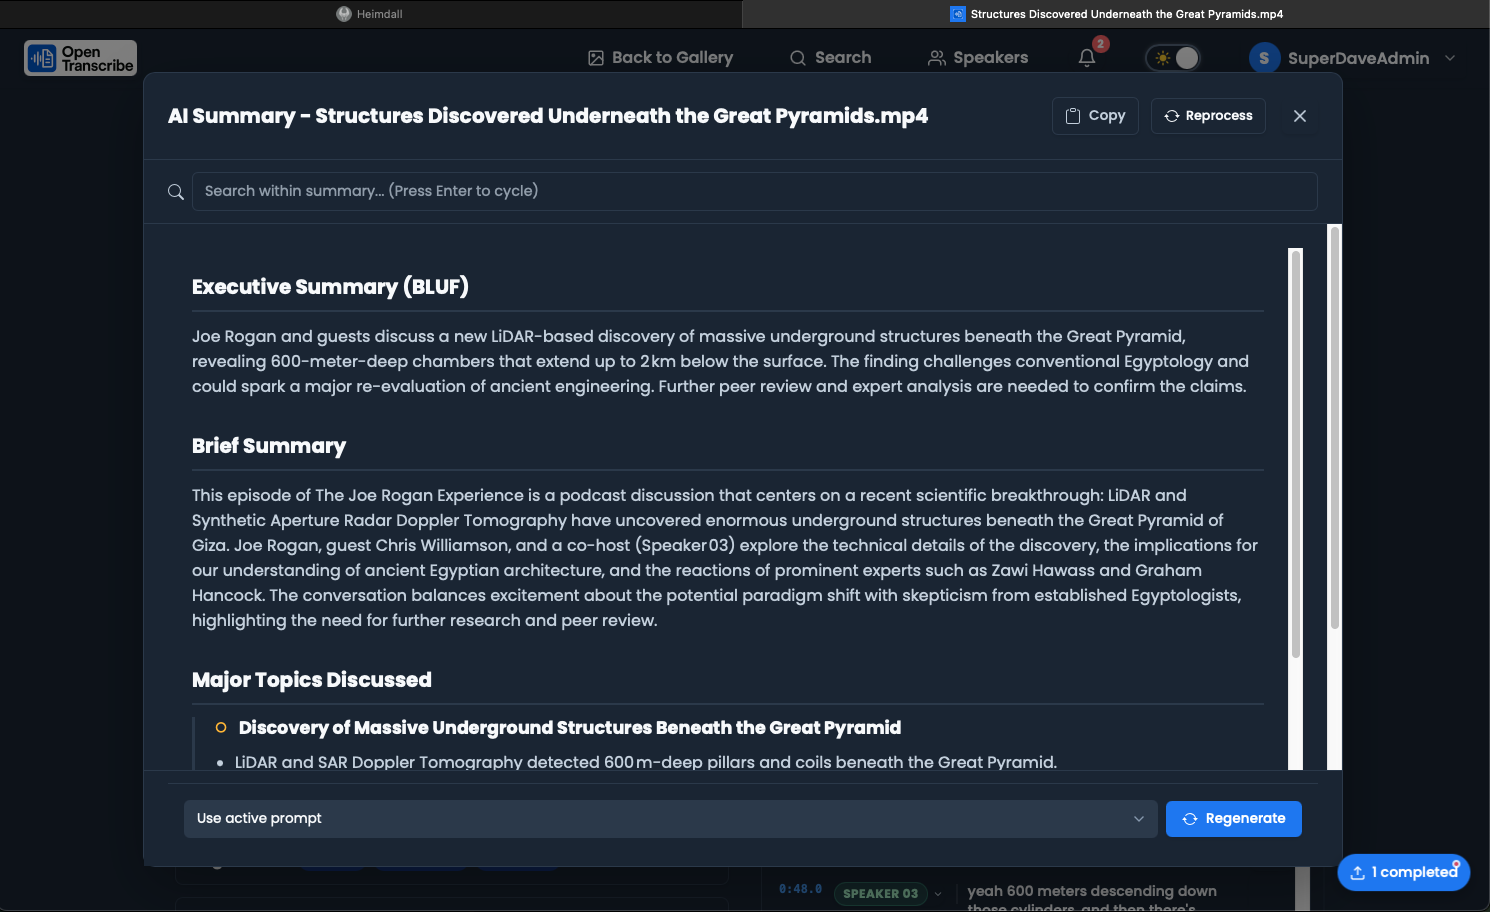Regenerate the summary

1234,819
